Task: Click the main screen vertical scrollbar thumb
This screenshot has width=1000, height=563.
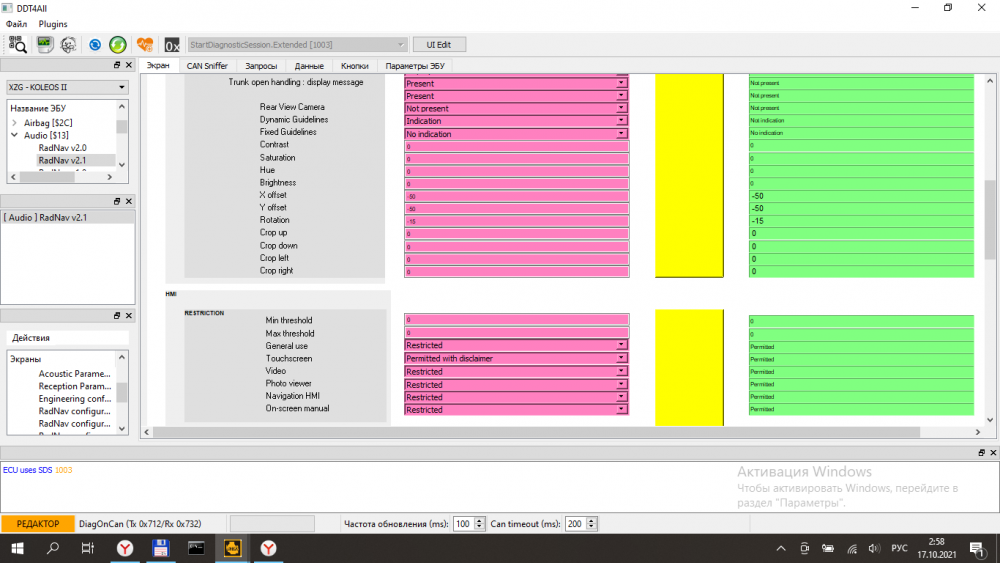Action: tap(990, 220)
